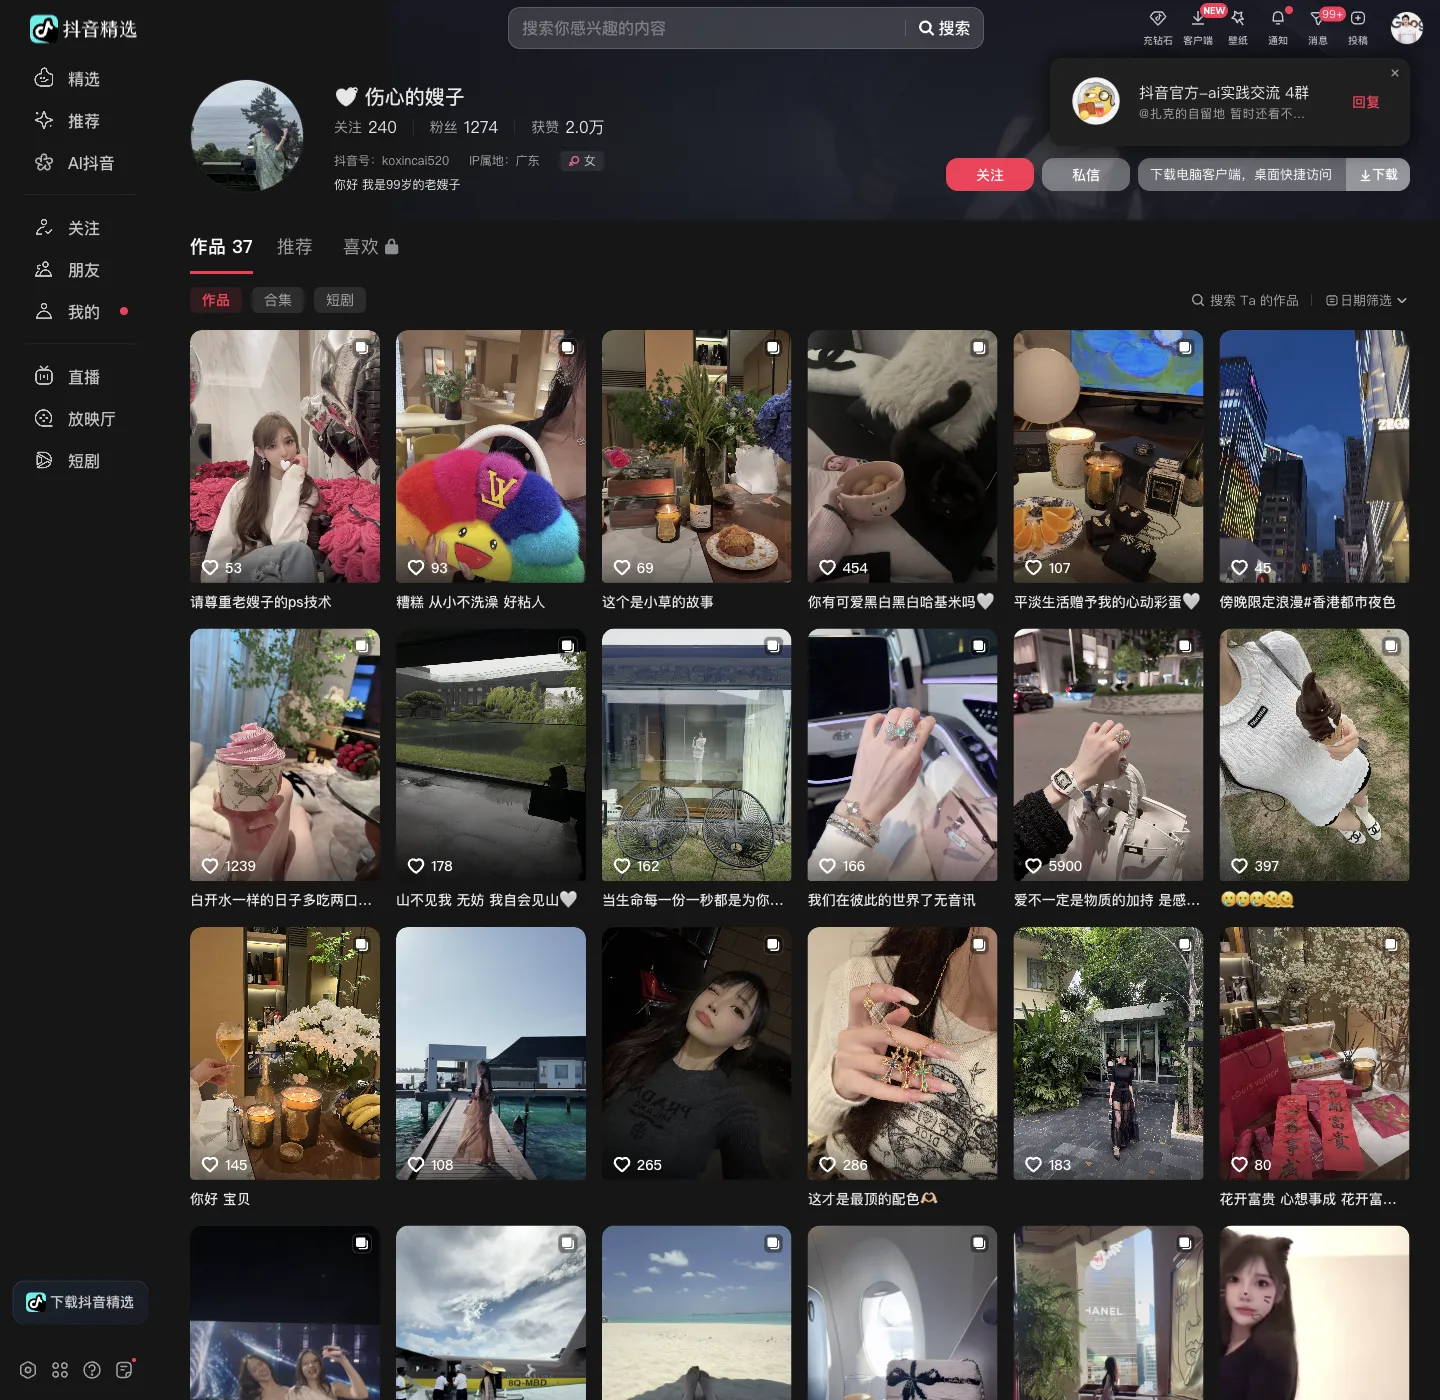Switch to the locked 喜欢 tab
Screen dimensions: 1440x1400
point(371,247)
